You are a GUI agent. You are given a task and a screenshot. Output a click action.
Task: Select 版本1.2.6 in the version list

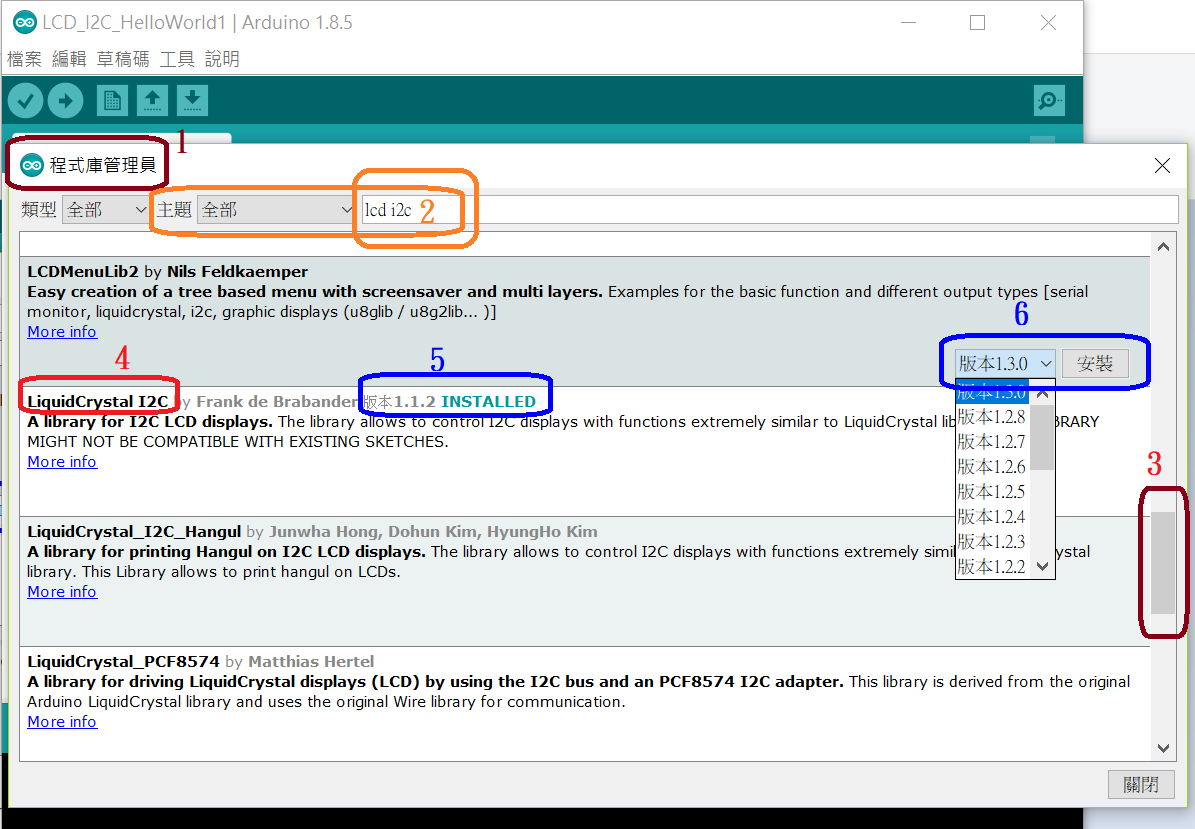[x=993, y=467]
